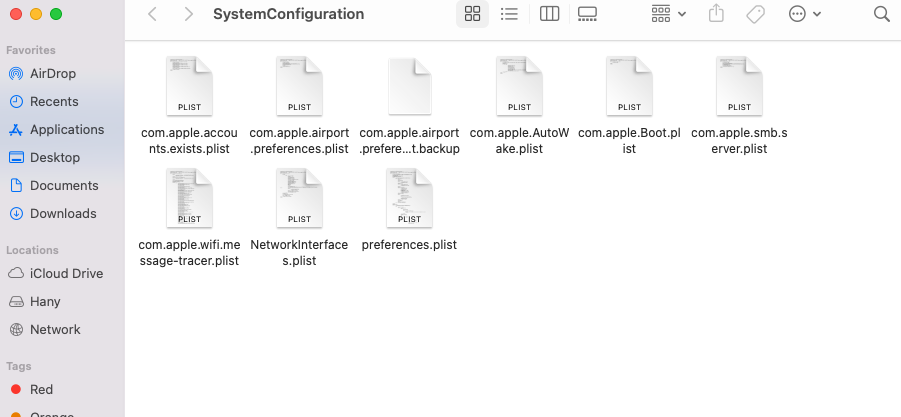Click the Edit Tags icon
Image resolution: width=901 pixels, height=417 pixels.
755,14
